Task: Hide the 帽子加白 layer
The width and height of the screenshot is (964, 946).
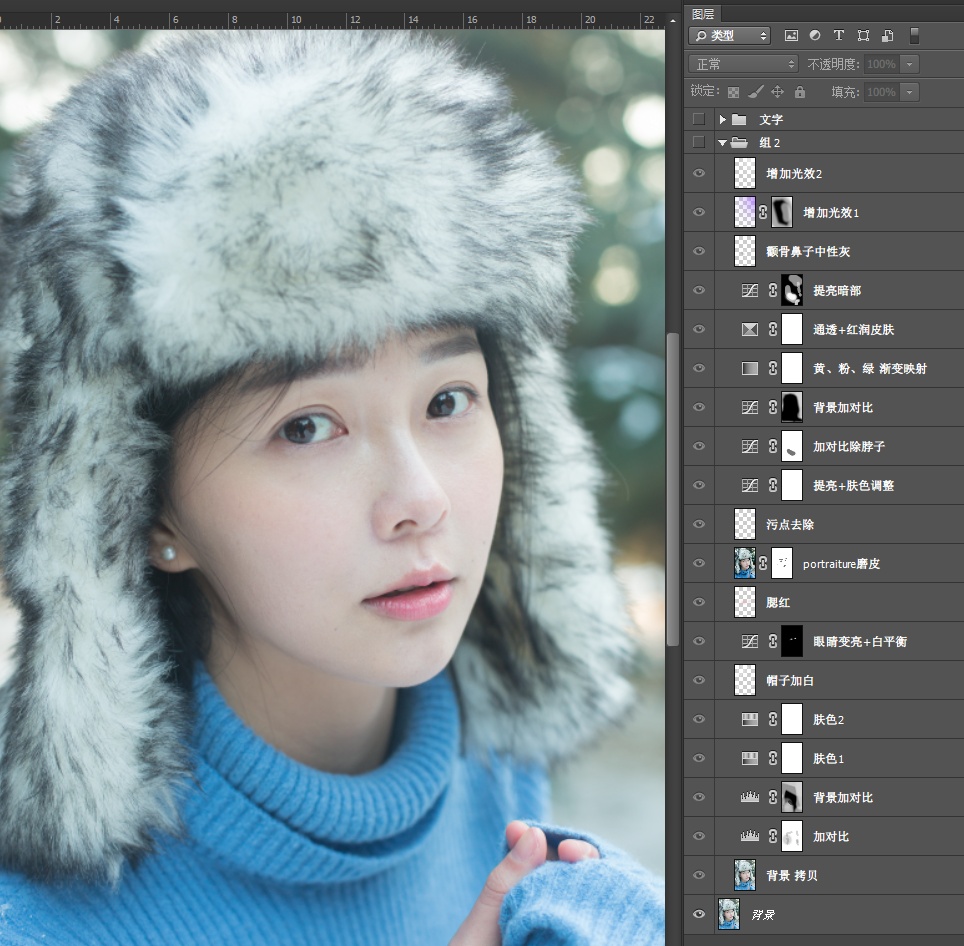Action: 698,680
